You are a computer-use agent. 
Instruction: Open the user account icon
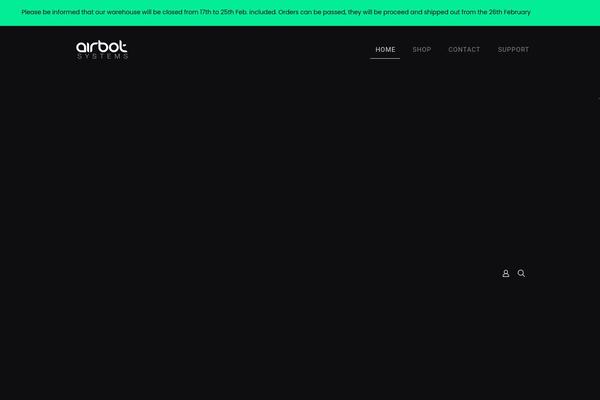(505, 273)
